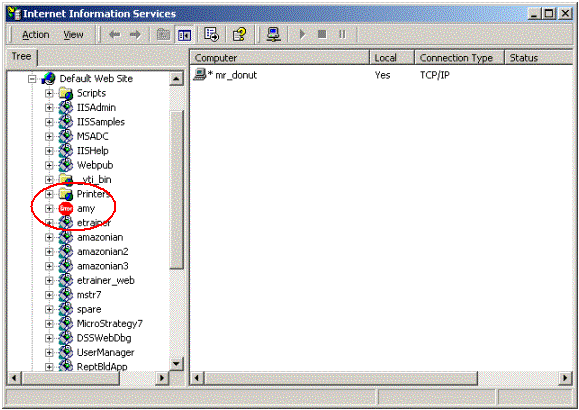Click the Start item play button
579x410 pixels.
(302, 34)
